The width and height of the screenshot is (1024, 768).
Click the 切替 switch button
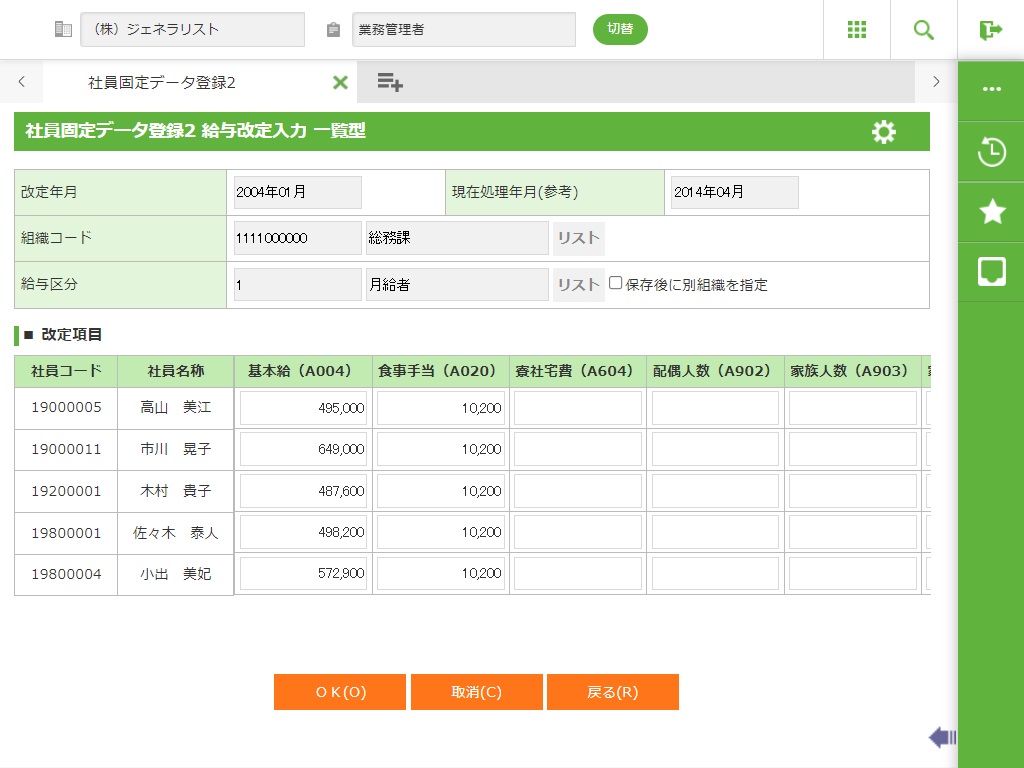pos(620,29)
